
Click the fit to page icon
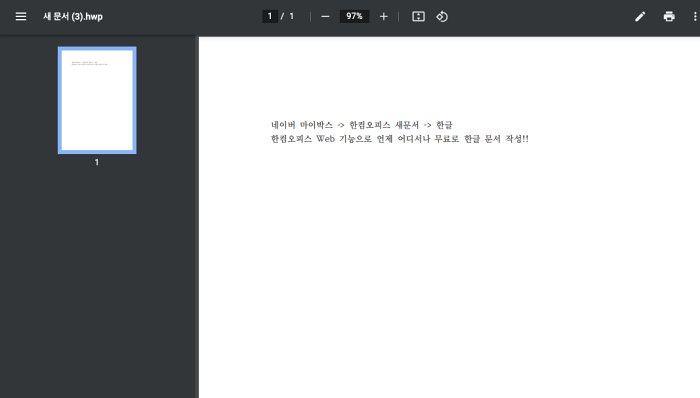coord(418,17)
